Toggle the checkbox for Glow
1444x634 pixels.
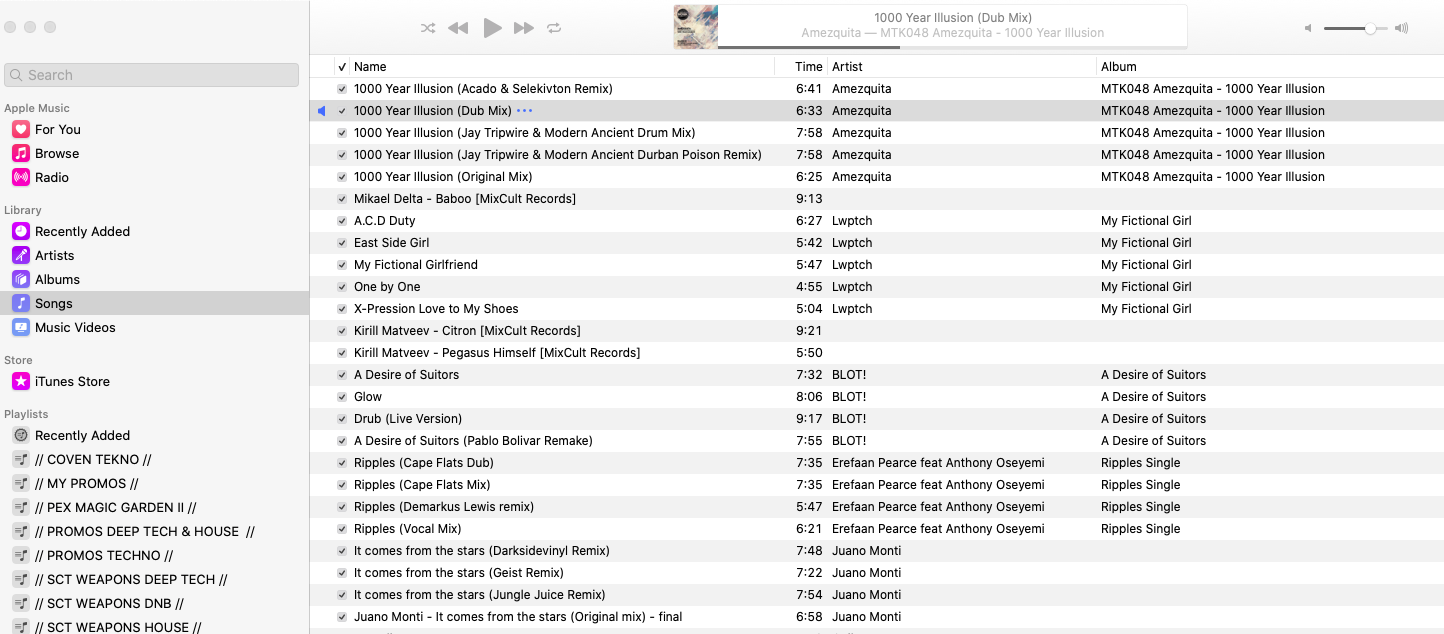tap(342, 397)
